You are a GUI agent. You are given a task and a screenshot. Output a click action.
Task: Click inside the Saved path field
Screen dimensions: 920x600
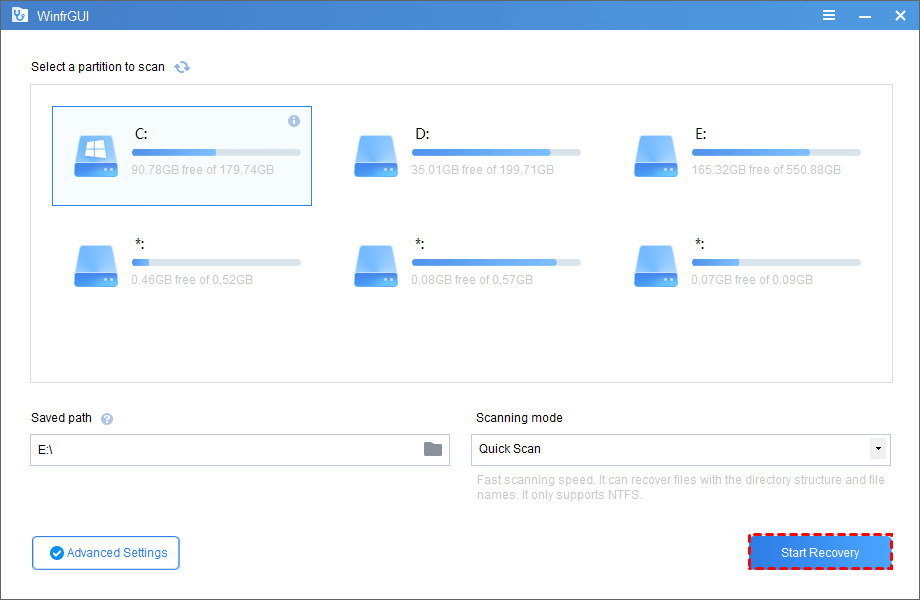[230, 450]
